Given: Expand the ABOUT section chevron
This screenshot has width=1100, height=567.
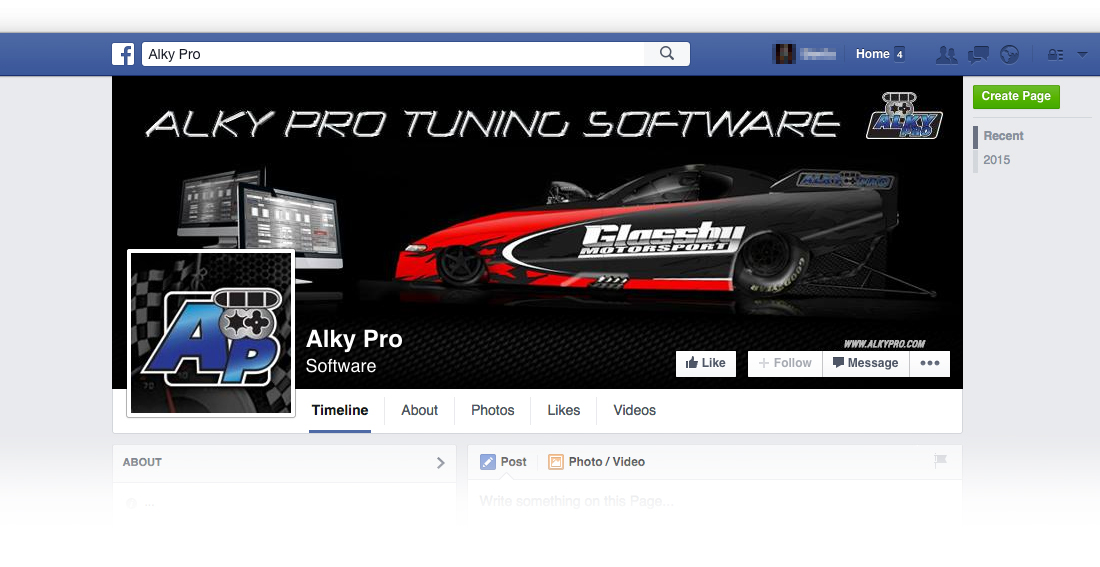Looking at the screenshot, I should [x=441, y=462].
